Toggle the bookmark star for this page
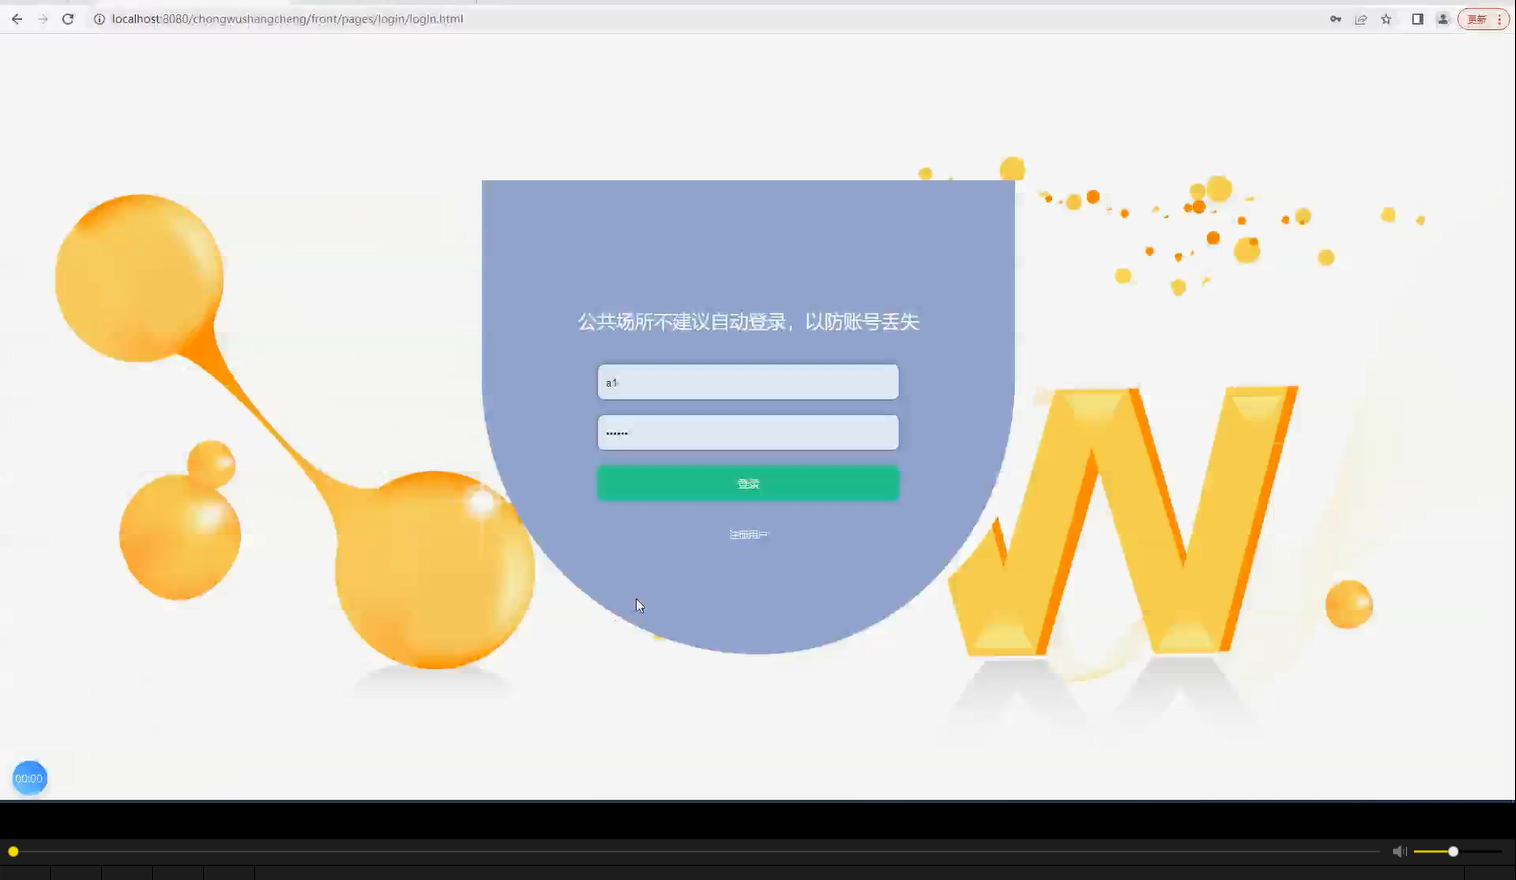Viewport: 1516px width, 880px height. 1386,18
